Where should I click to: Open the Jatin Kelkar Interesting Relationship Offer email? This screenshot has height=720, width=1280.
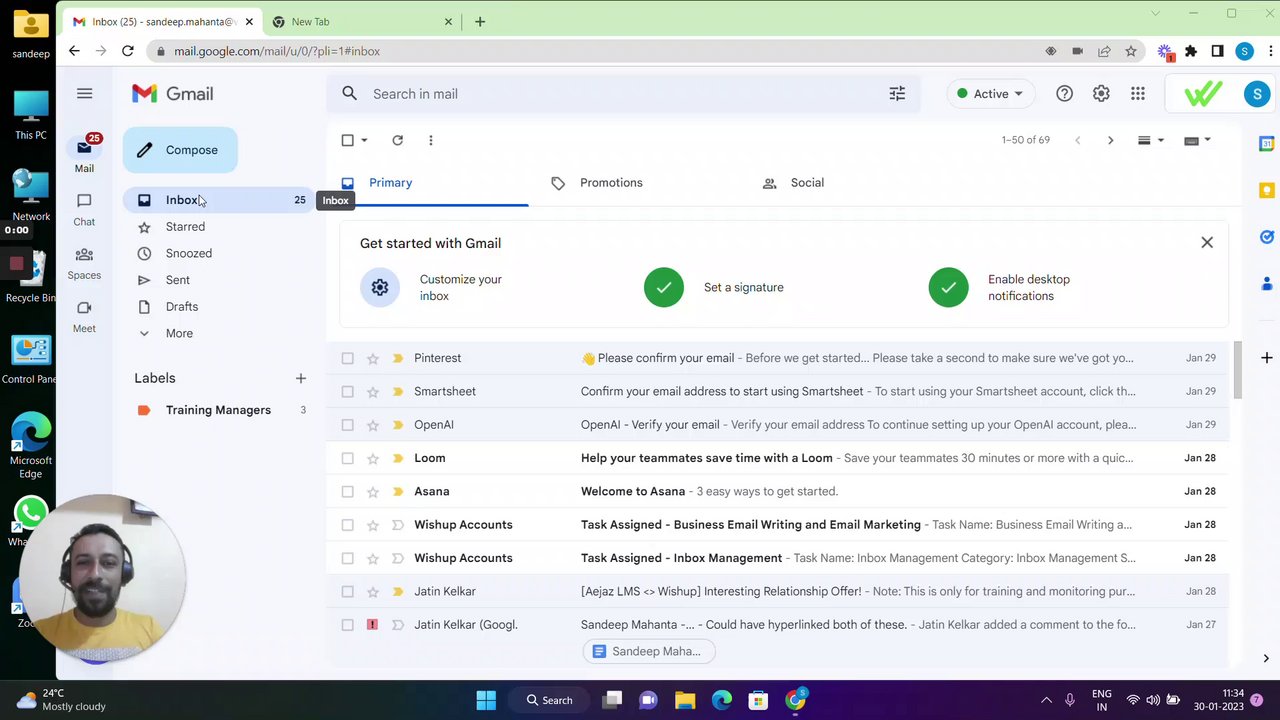tap(777, 592)
